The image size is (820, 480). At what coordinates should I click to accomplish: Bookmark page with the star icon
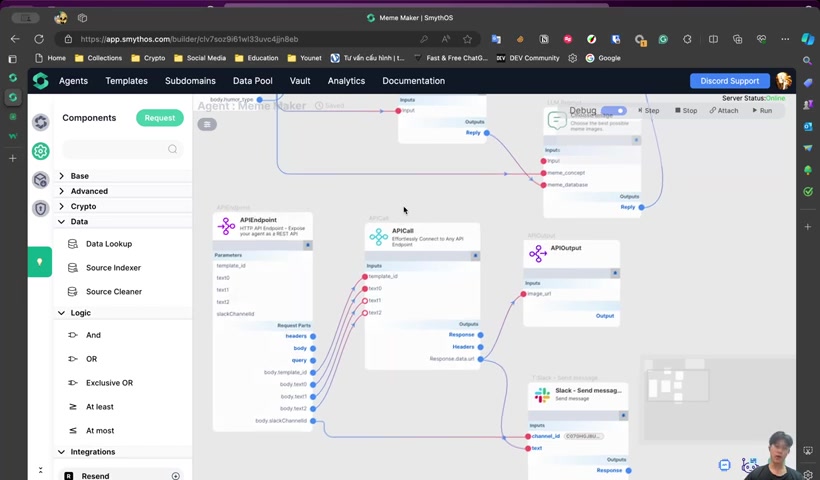468,39
